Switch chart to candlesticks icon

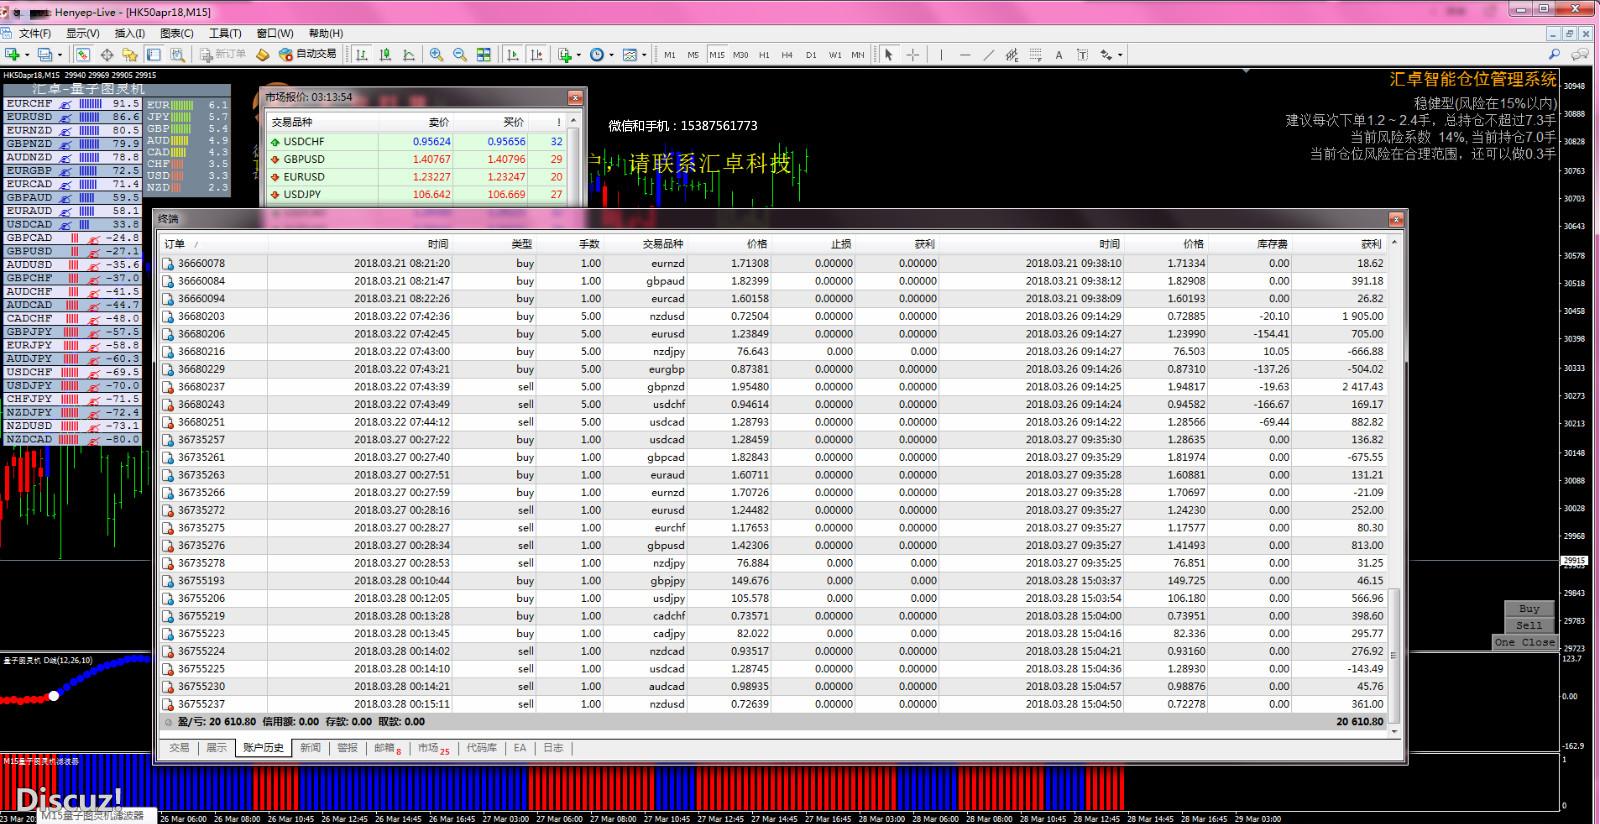click(x=386, y=55)
